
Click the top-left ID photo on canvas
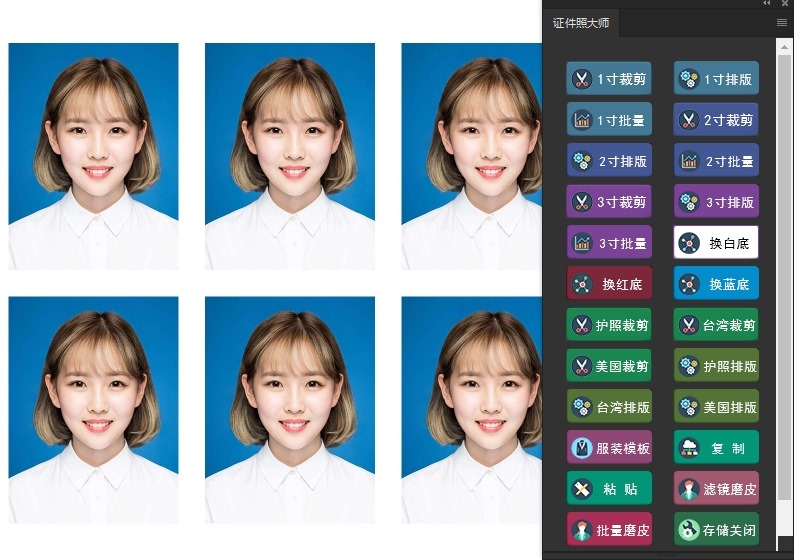point(93,156)
